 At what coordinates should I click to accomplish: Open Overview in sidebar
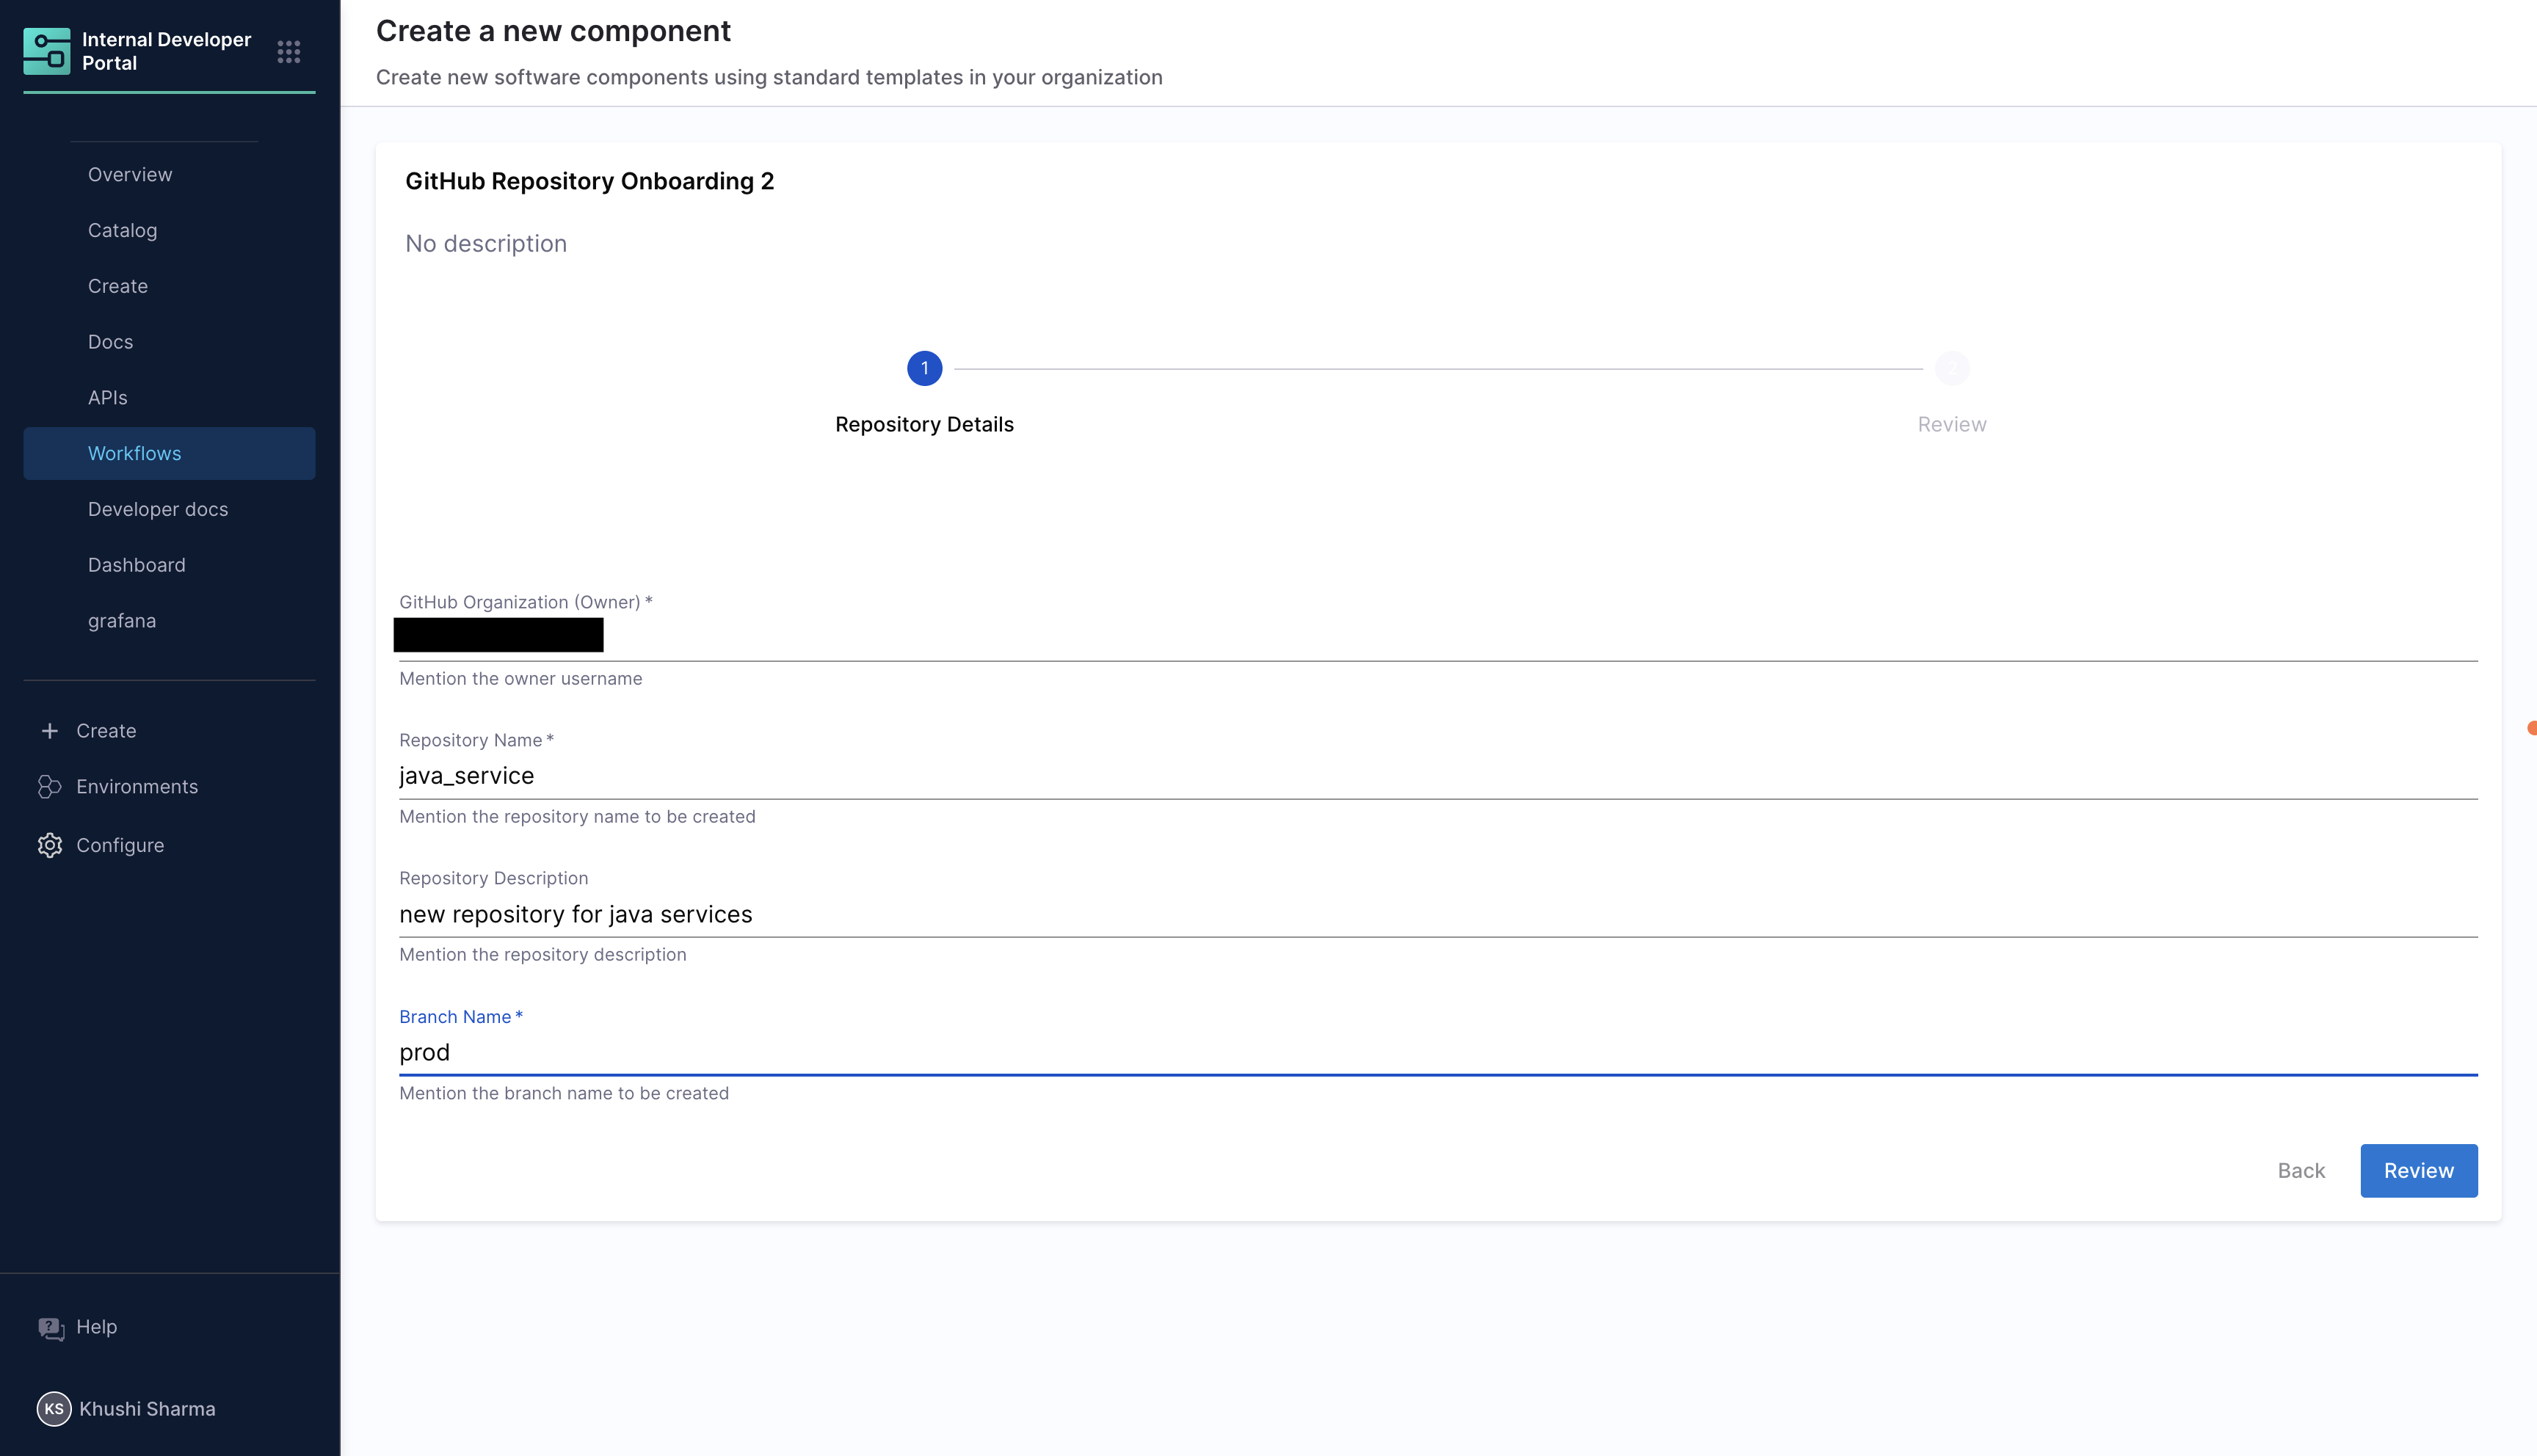(x=130, y=174)
